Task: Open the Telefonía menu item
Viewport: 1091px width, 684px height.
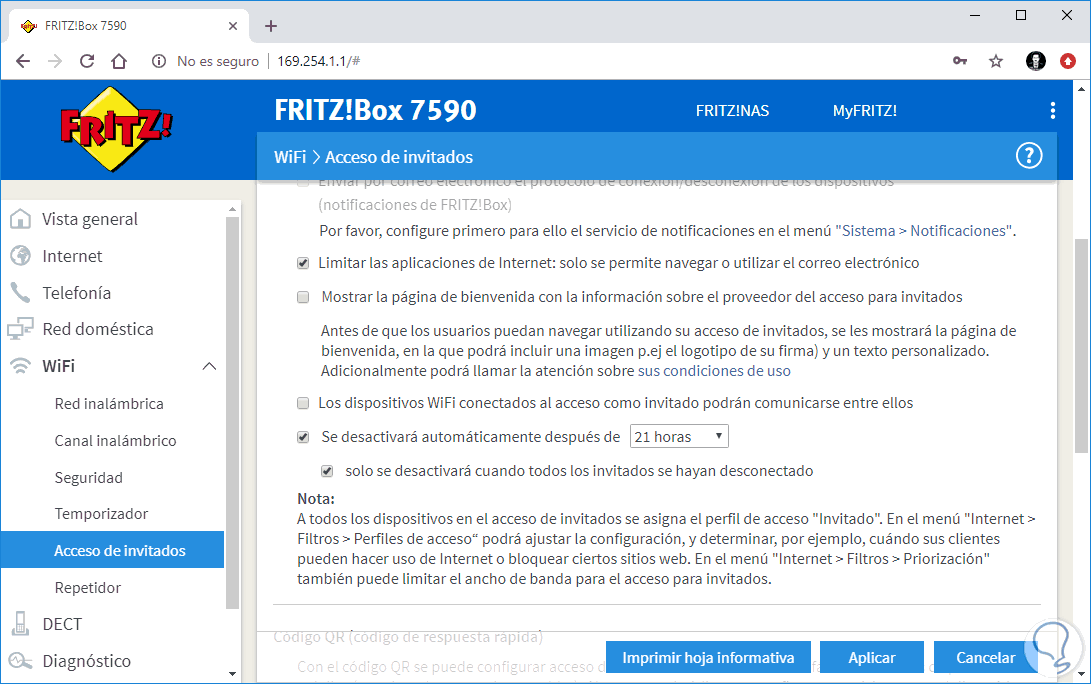Action: click(x=77, y=293)
